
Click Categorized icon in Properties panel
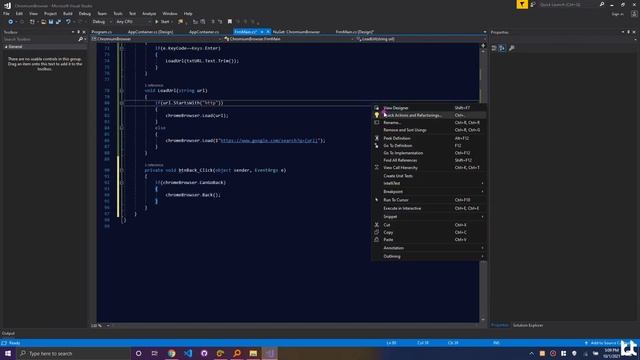[x=494, y=48]
